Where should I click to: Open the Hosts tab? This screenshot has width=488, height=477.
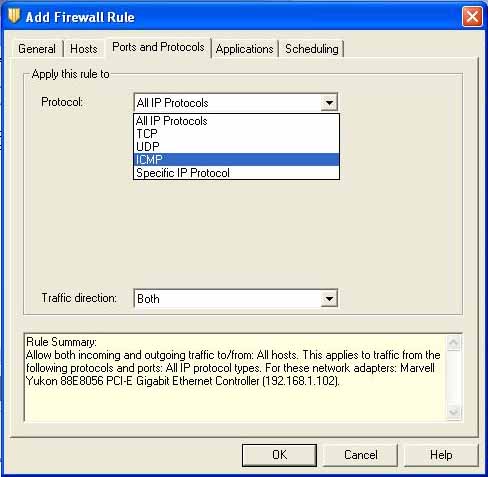click(x=84, y=49)
